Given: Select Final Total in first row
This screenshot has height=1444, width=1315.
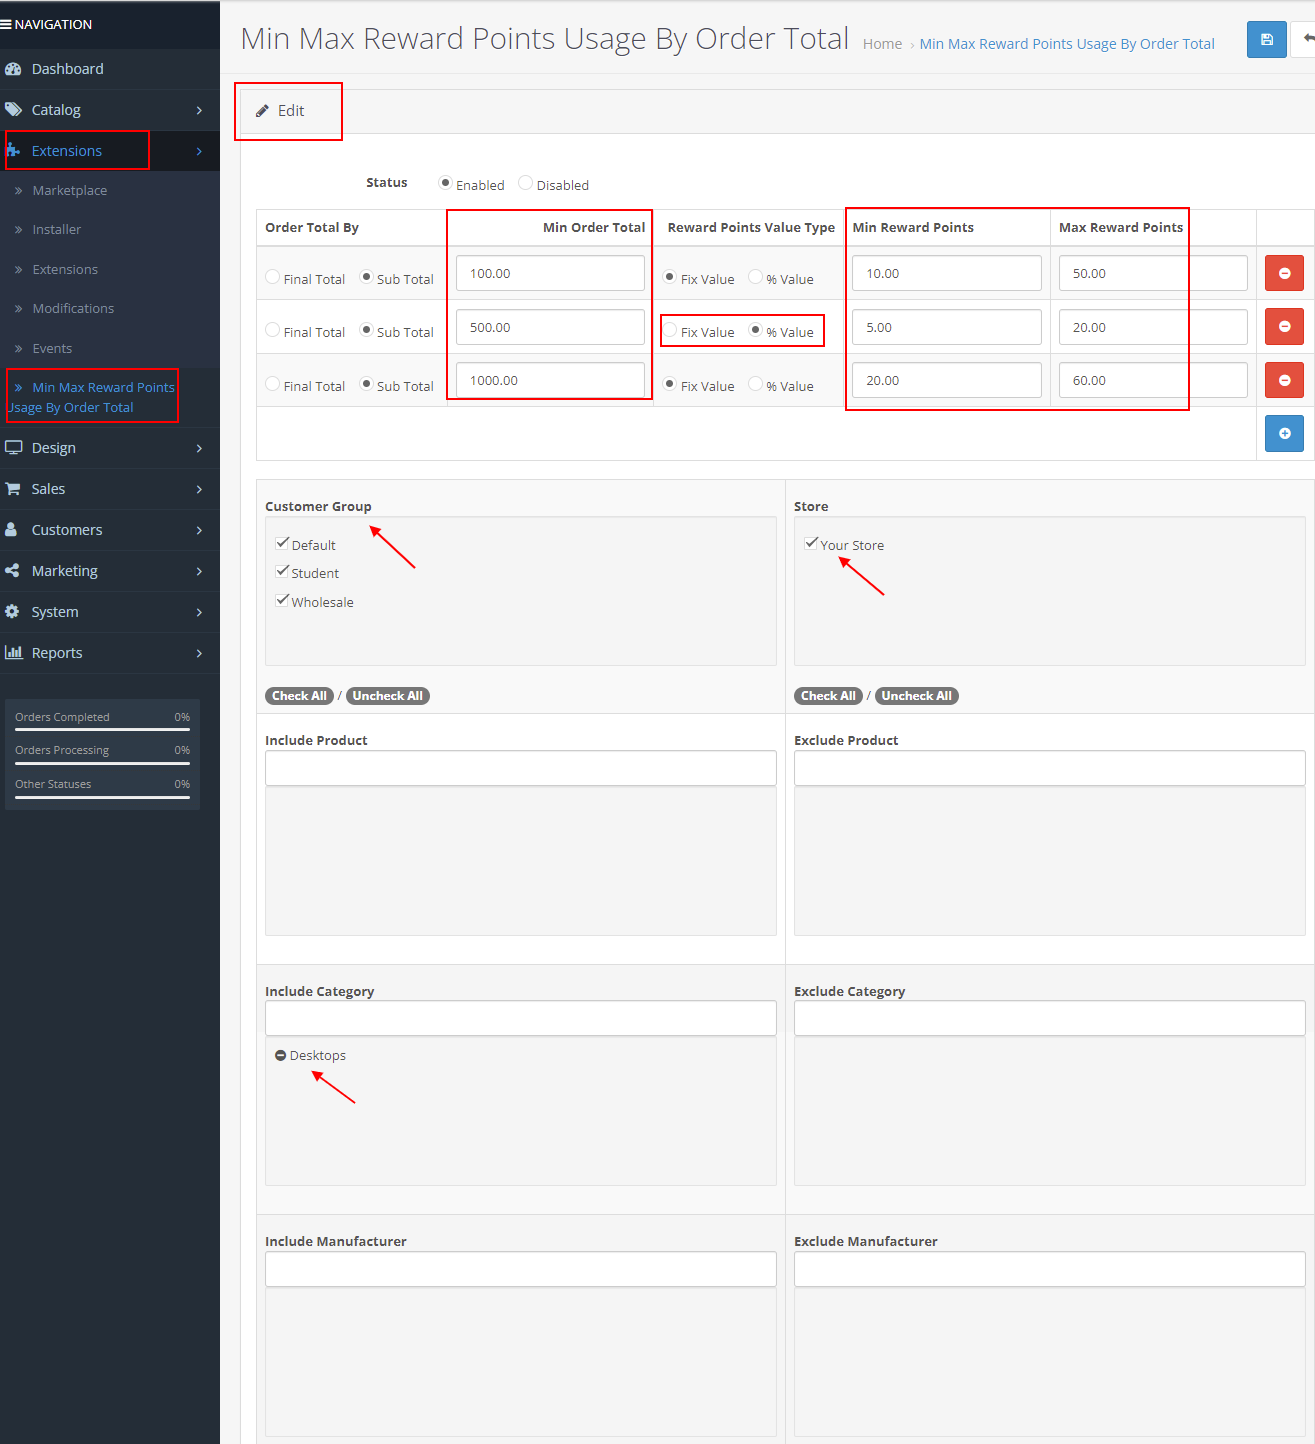Looking at the screenshot, I should coord(273,277).
